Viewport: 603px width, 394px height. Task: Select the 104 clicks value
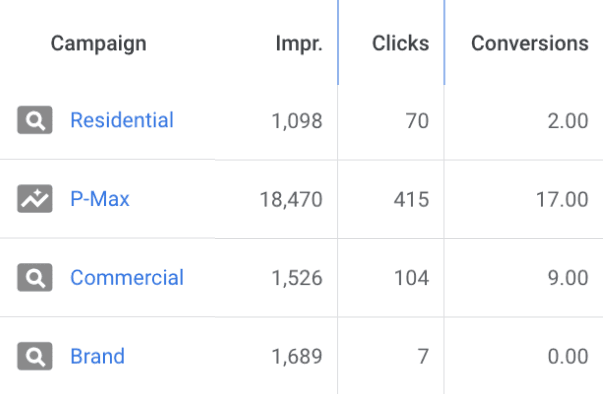tap(411, 278)
